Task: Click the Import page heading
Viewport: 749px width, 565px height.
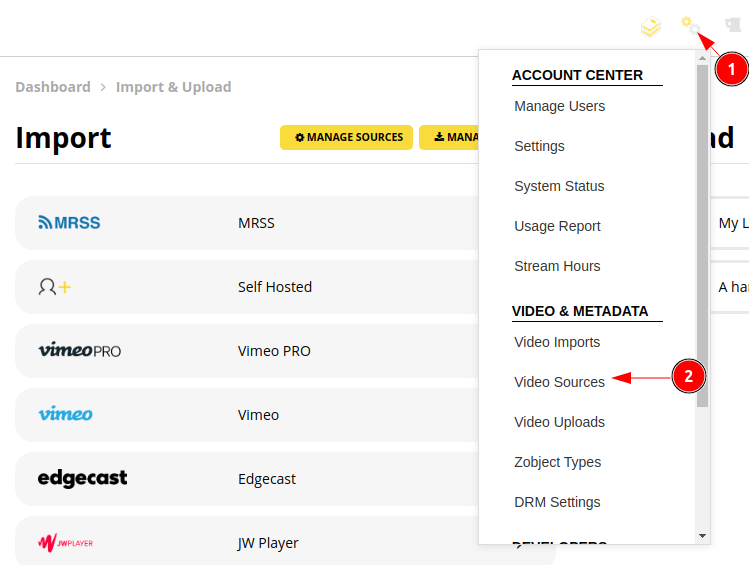Action: point(64,139)
